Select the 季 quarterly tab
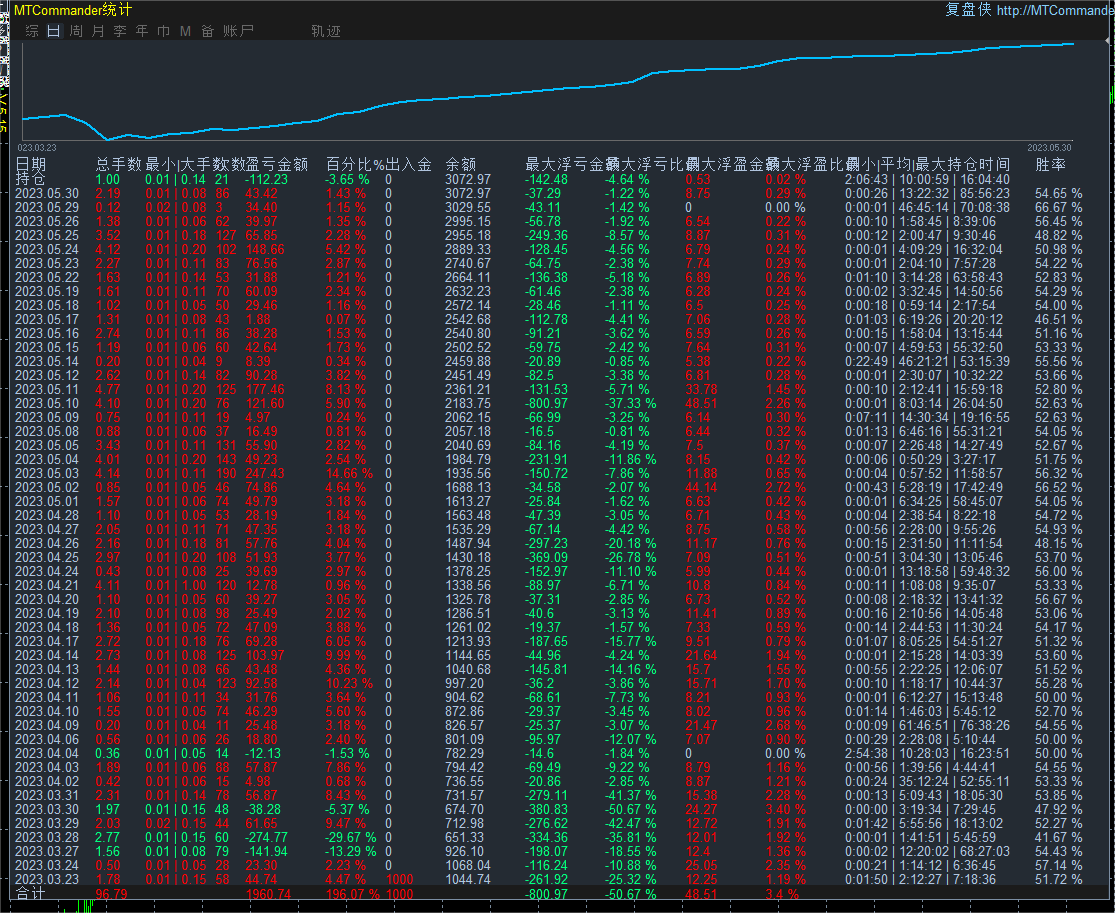The image size is (1115, 913). tap(120, 31)
